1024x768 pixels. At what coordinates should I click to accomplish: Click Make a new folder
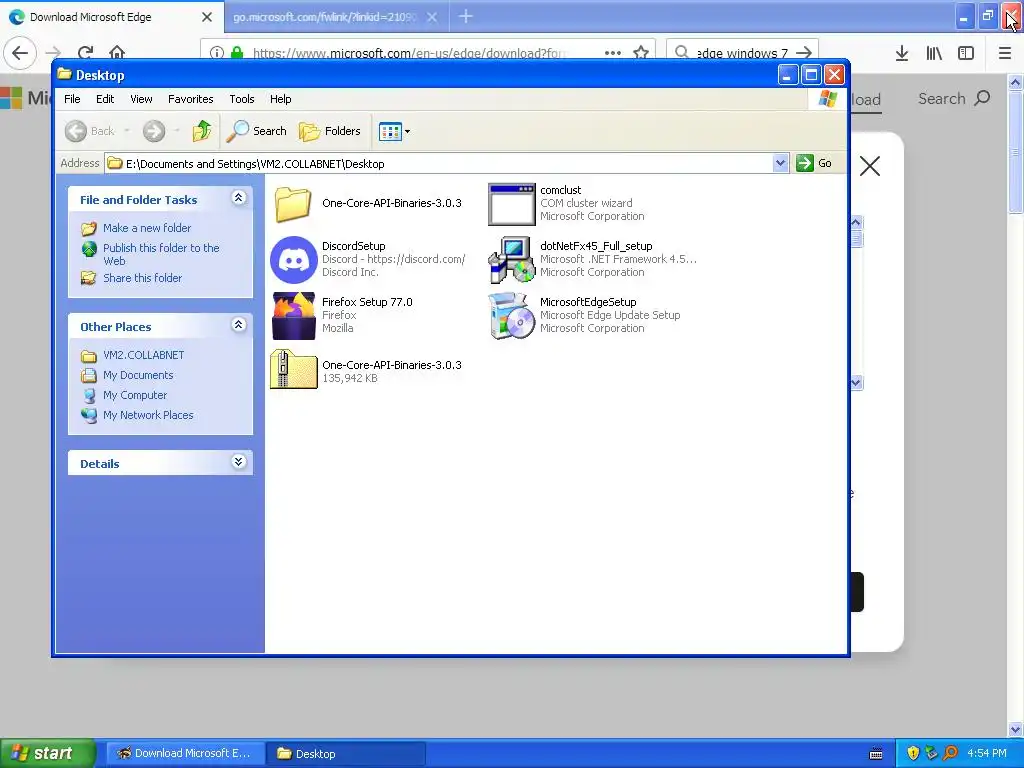click(x=147, y=228)
